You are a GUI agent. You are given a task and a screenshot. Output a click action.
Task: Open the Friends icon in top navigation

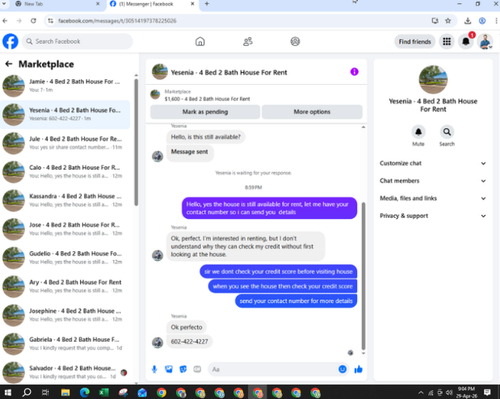click(x=248, y=41)
